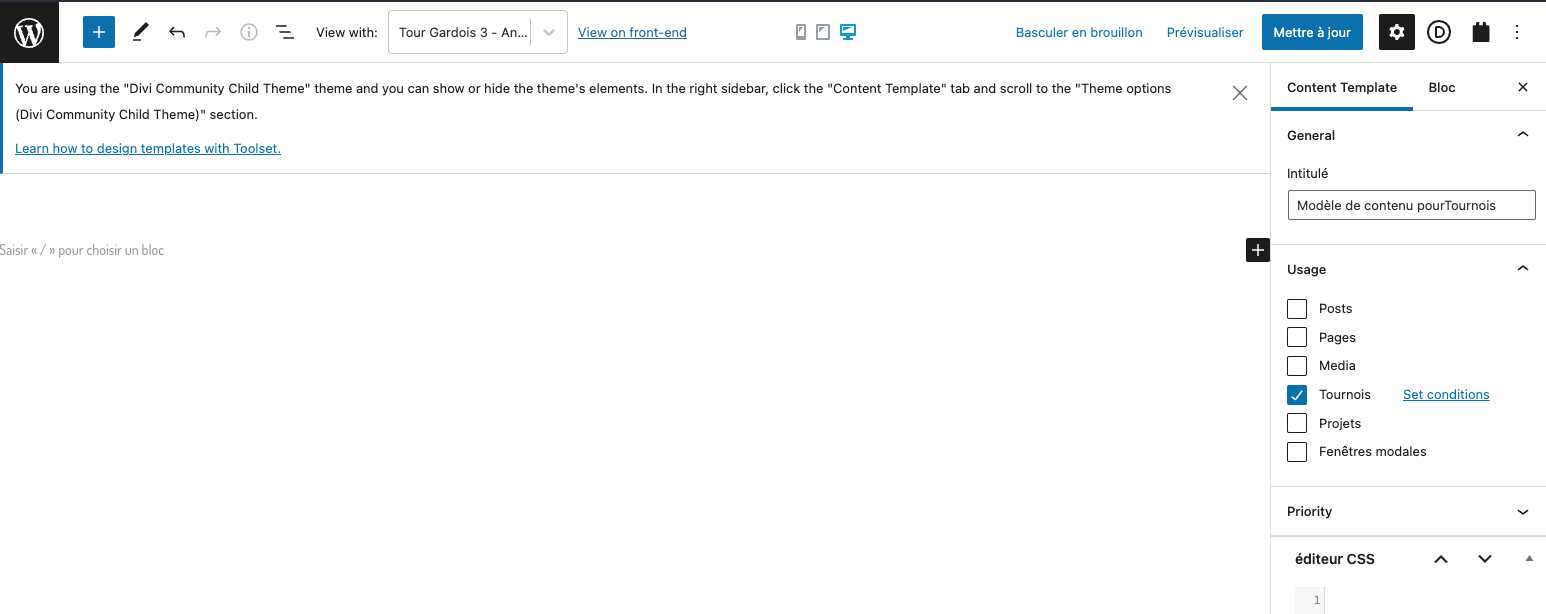Open Learn how to design templates link

point(148,148)
